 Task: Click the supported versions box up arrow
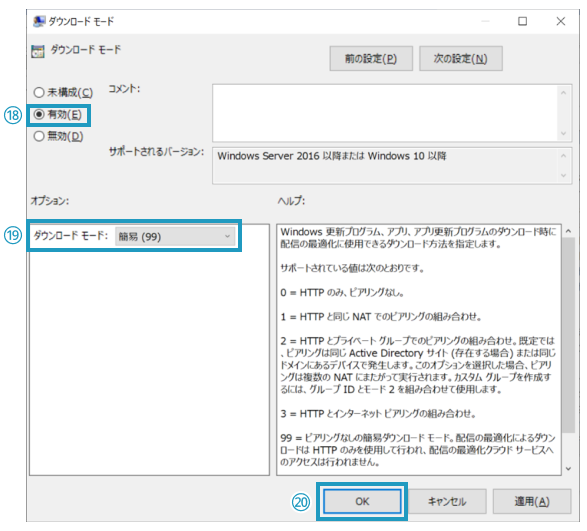(563, 156)
